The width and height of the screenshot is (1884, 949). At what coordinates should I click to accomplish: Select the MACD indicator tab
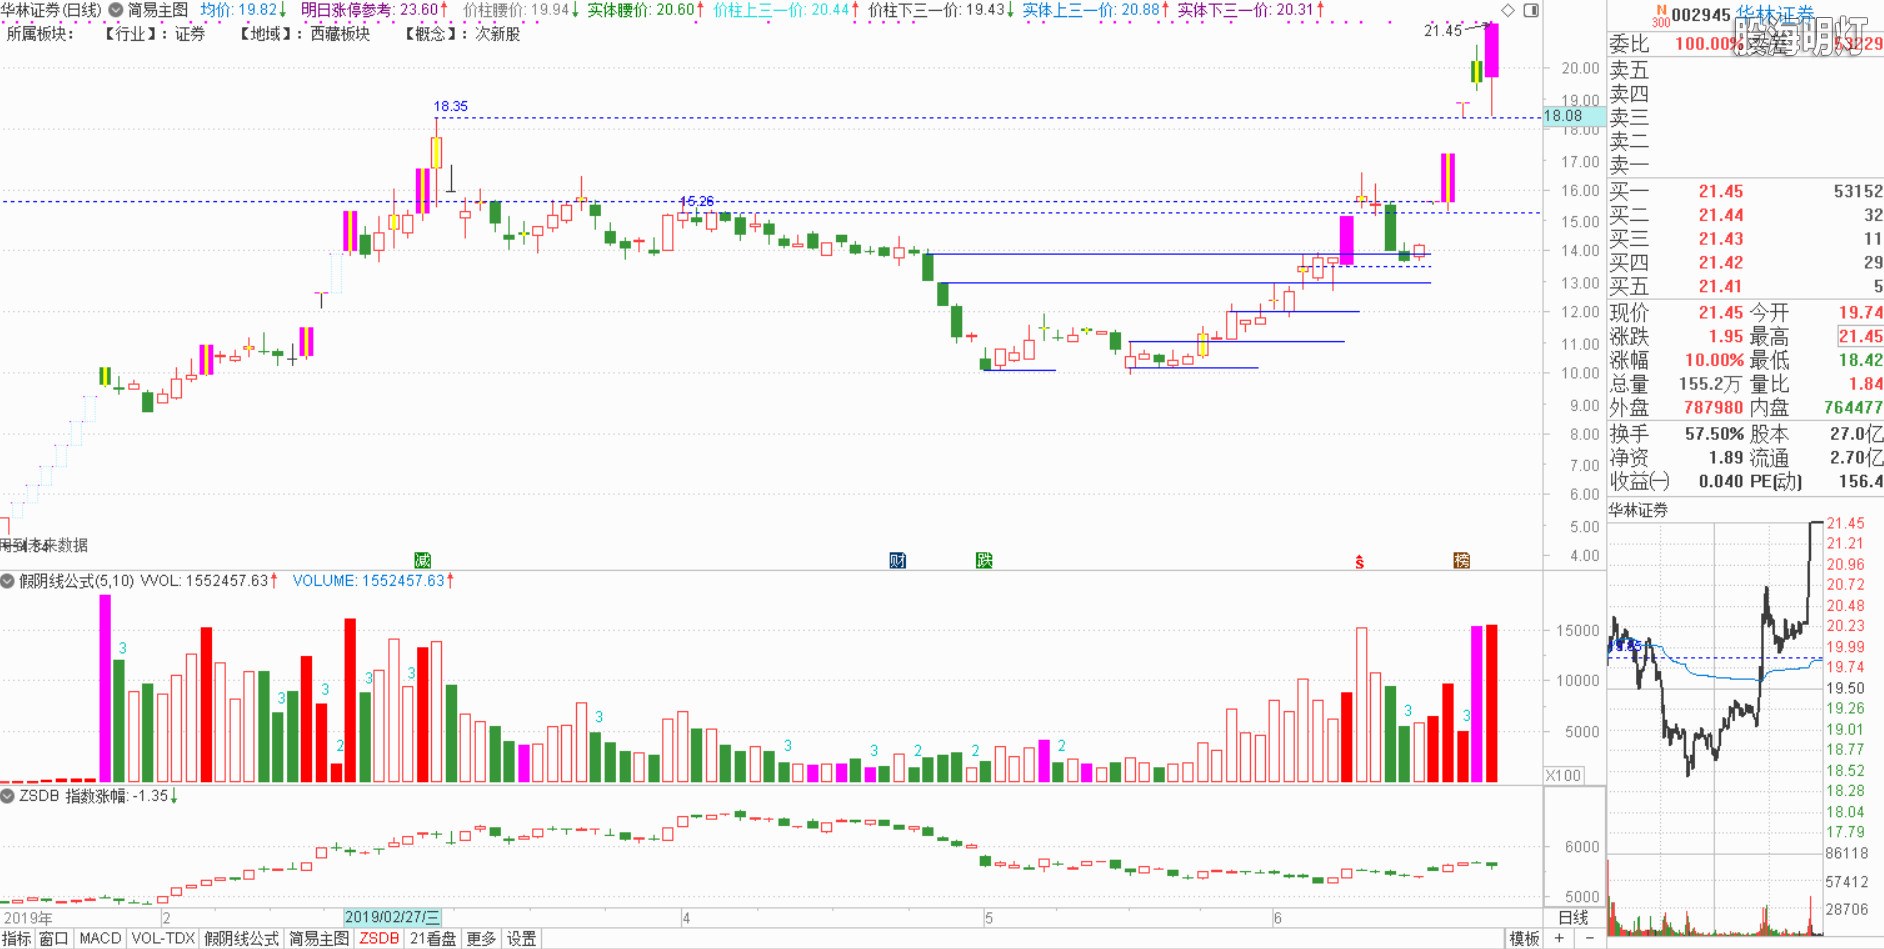(100, 938)
